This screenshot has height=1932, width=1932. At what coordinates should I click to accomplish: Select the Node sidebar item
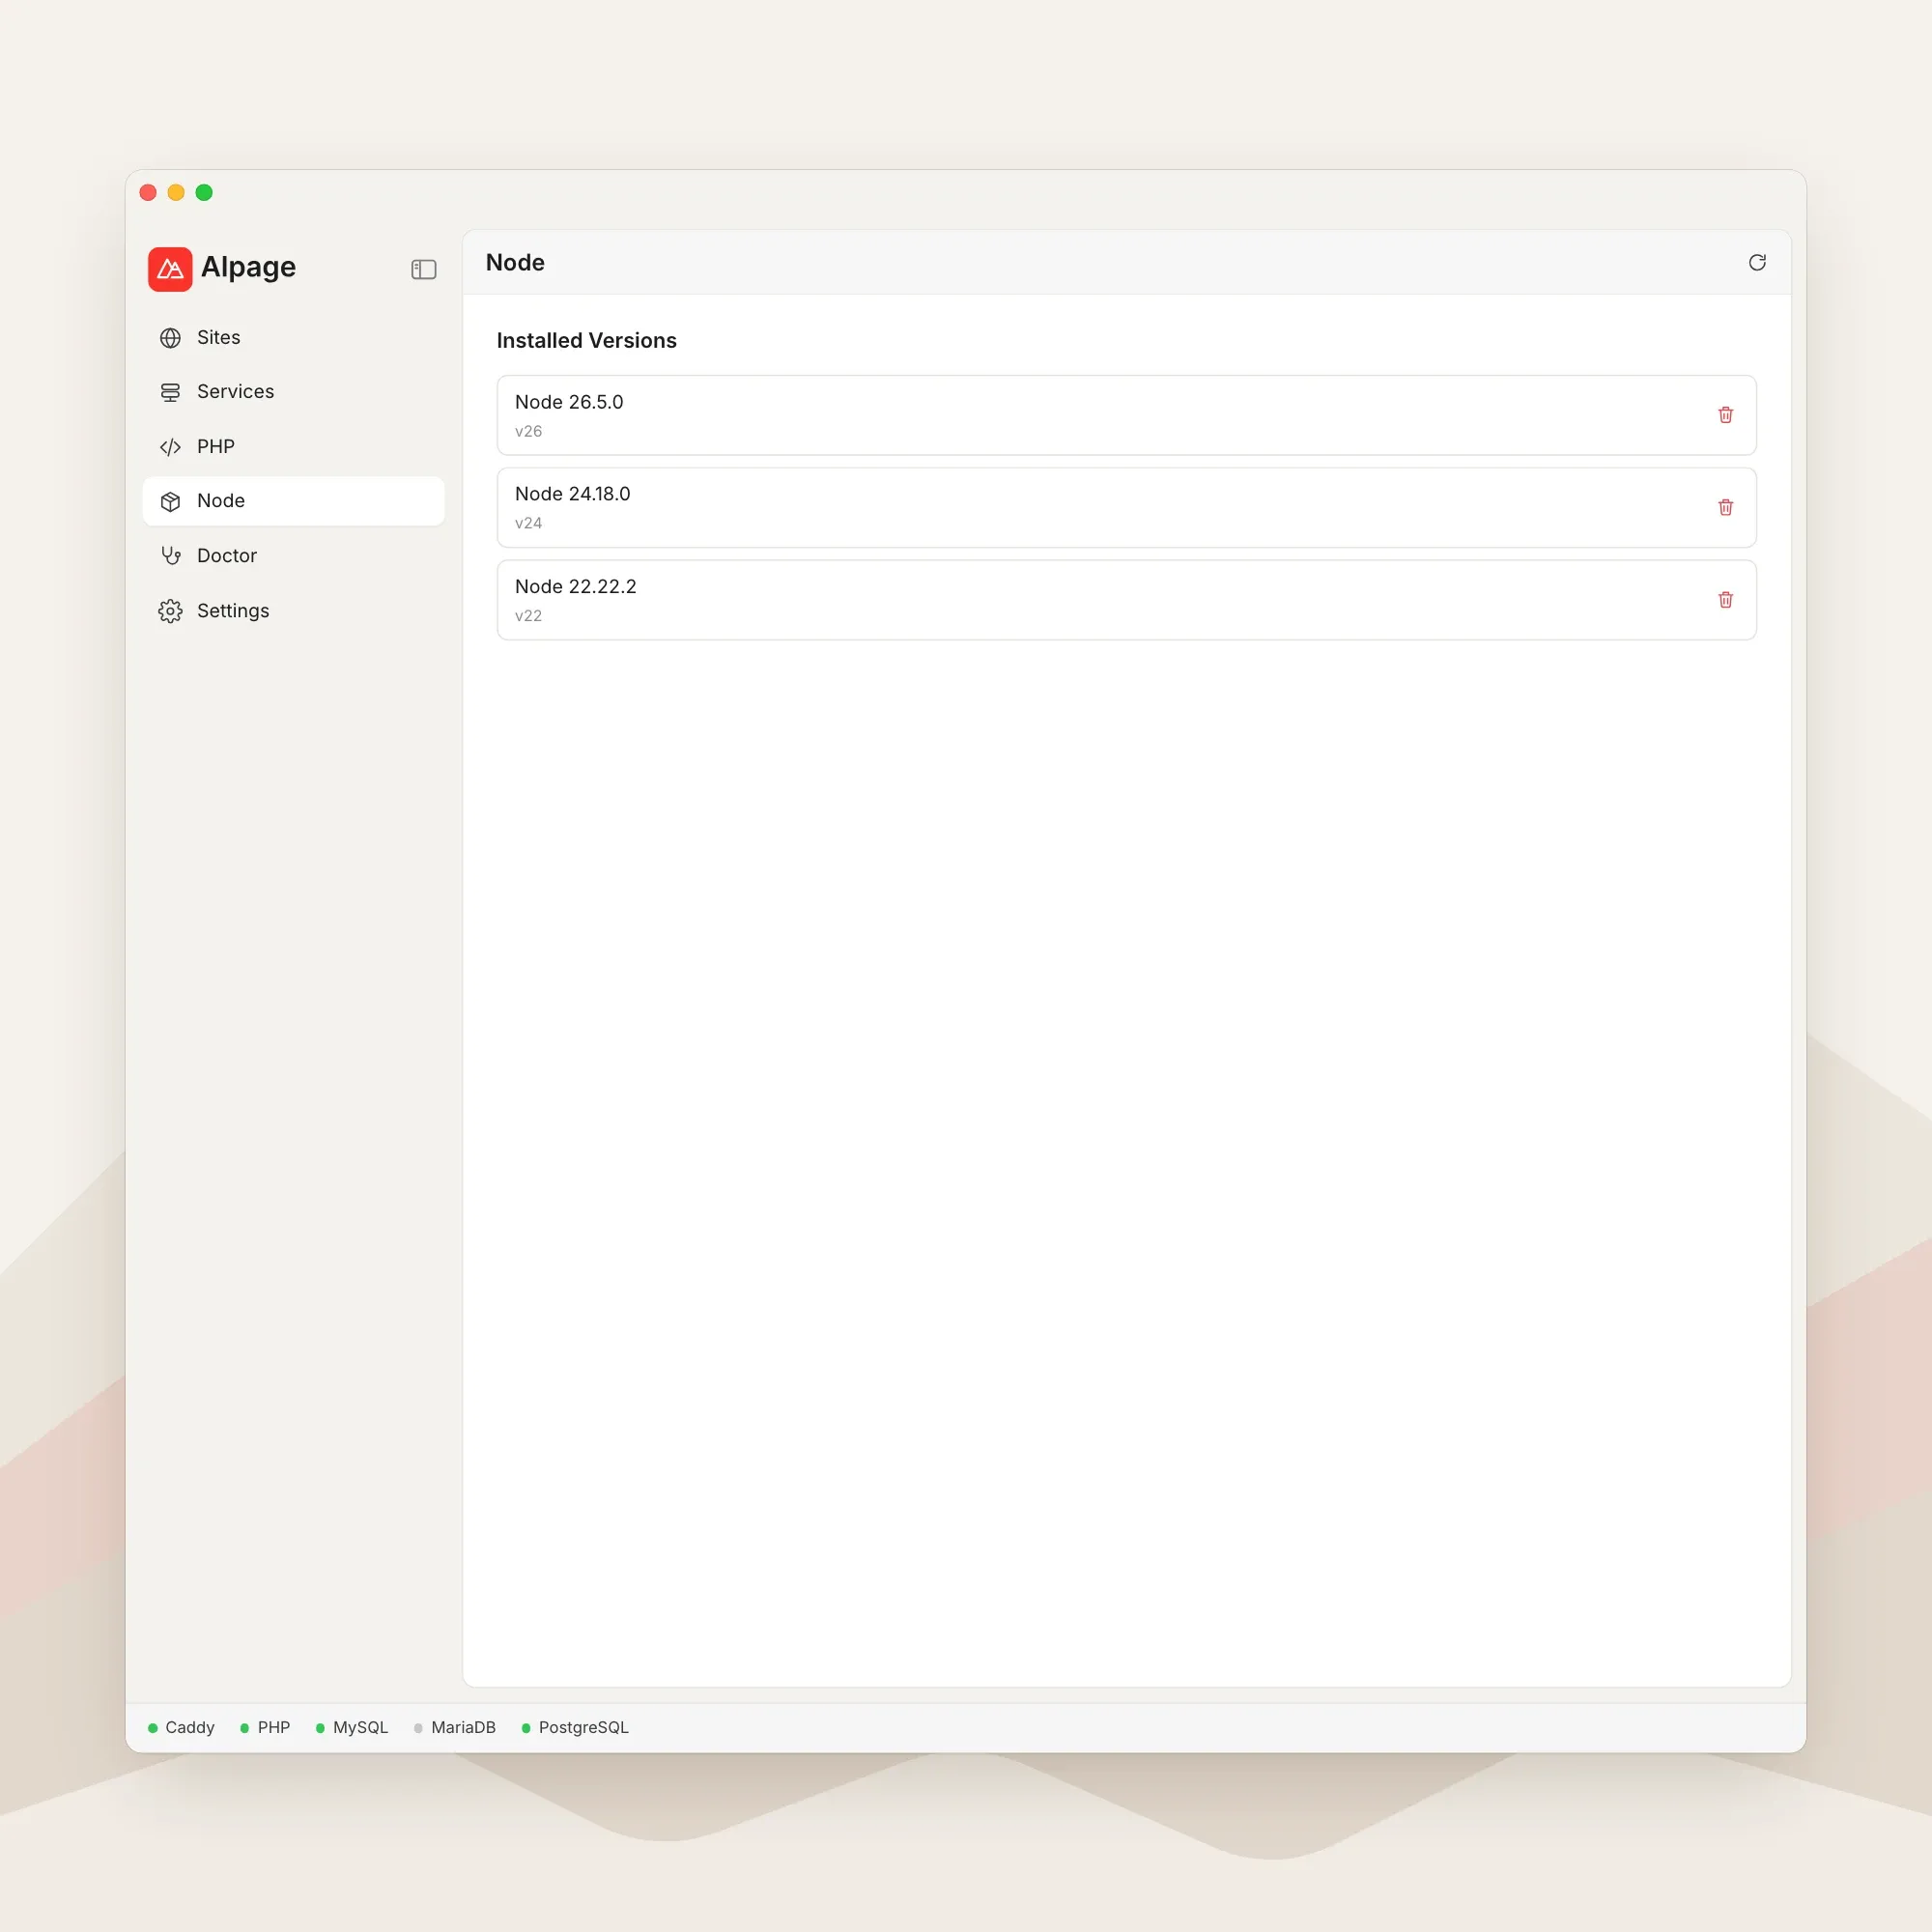point(294,501)
